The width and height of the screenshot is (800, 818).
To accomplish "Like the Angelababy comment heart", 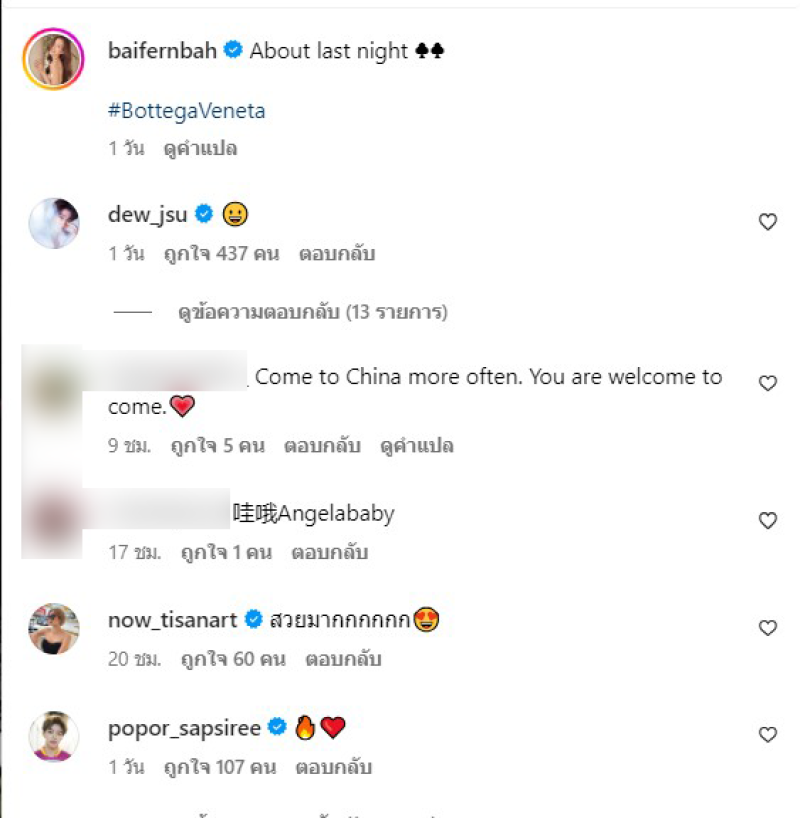I will tap(768, 520).
